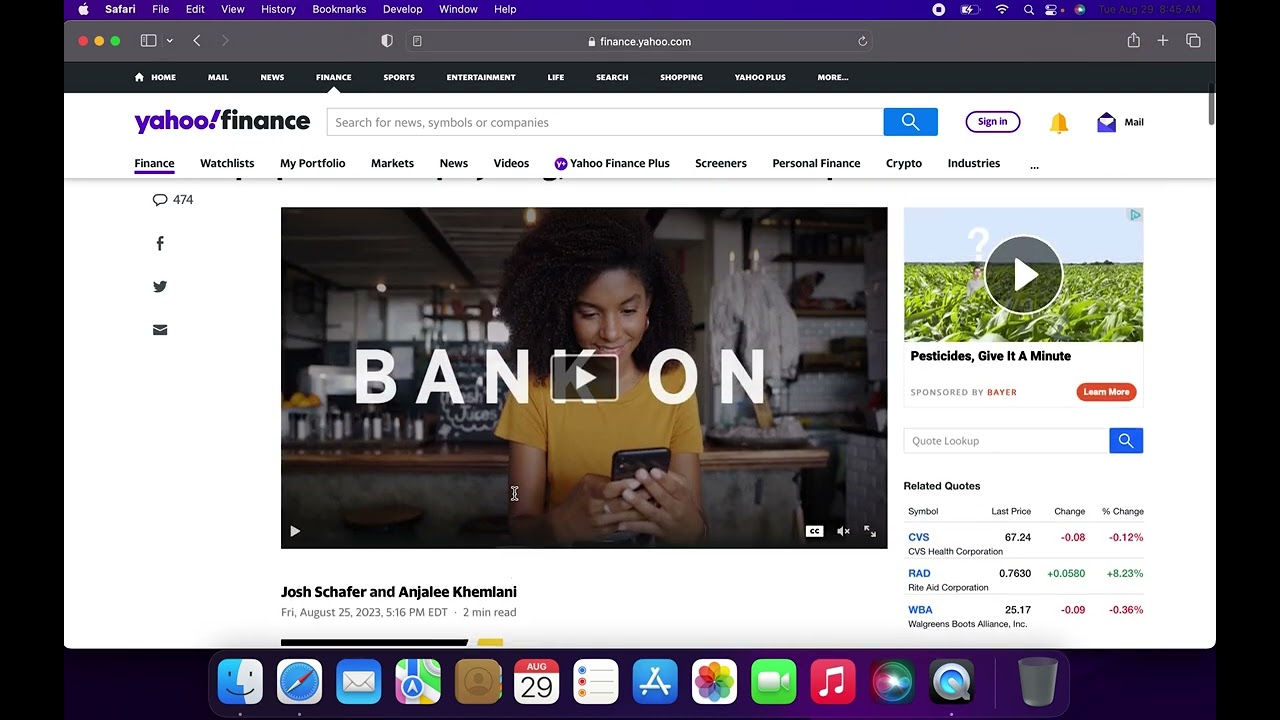
Task: Show Safari sidebar
Action: tap(148, 41)
